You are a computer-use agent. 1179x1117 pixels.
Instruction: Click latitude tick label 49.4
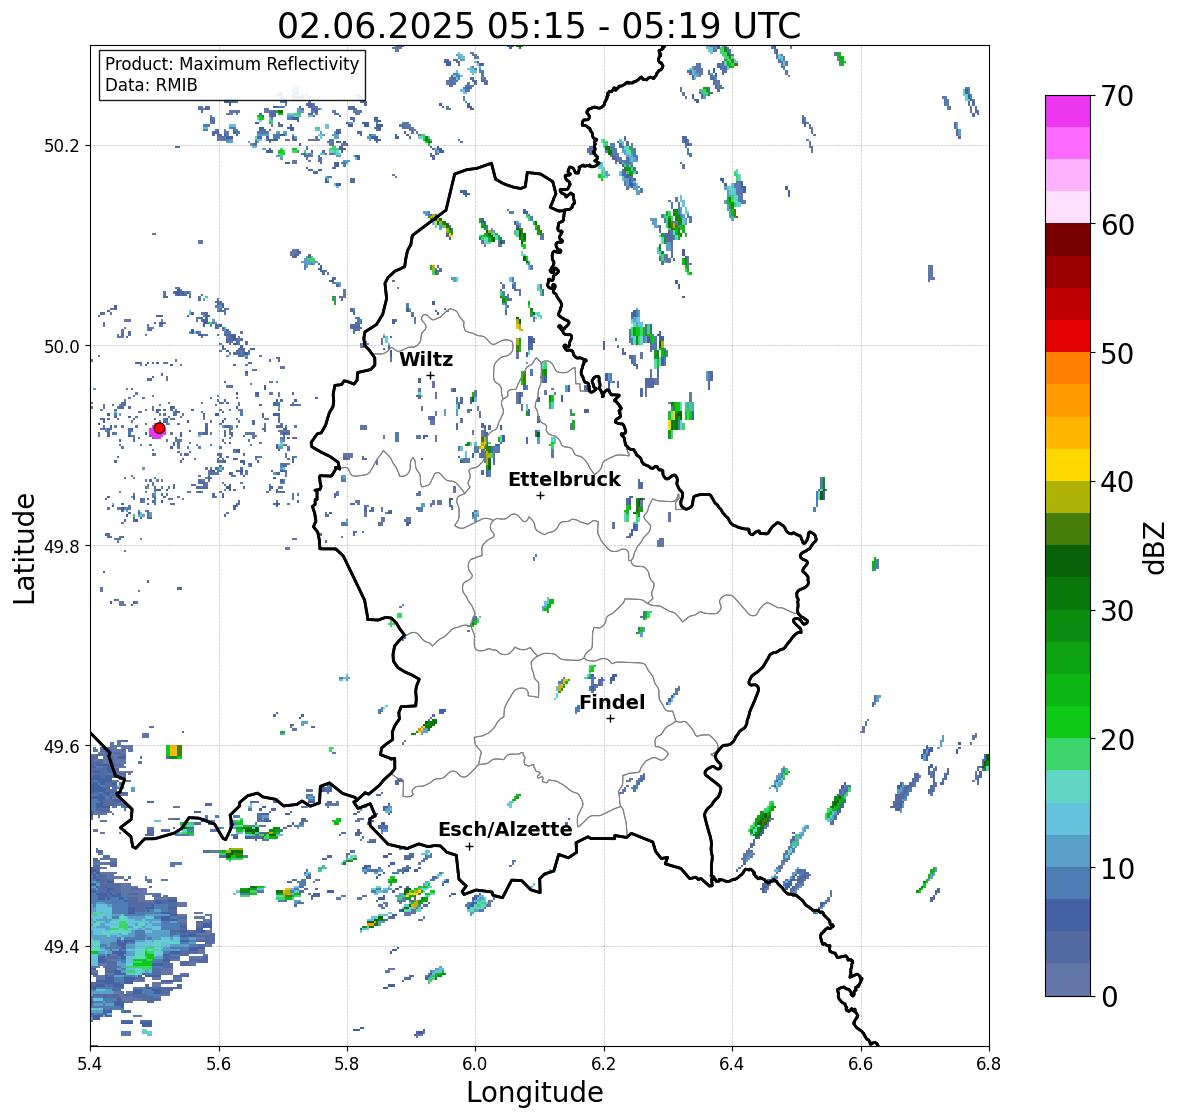pos(62,947)
